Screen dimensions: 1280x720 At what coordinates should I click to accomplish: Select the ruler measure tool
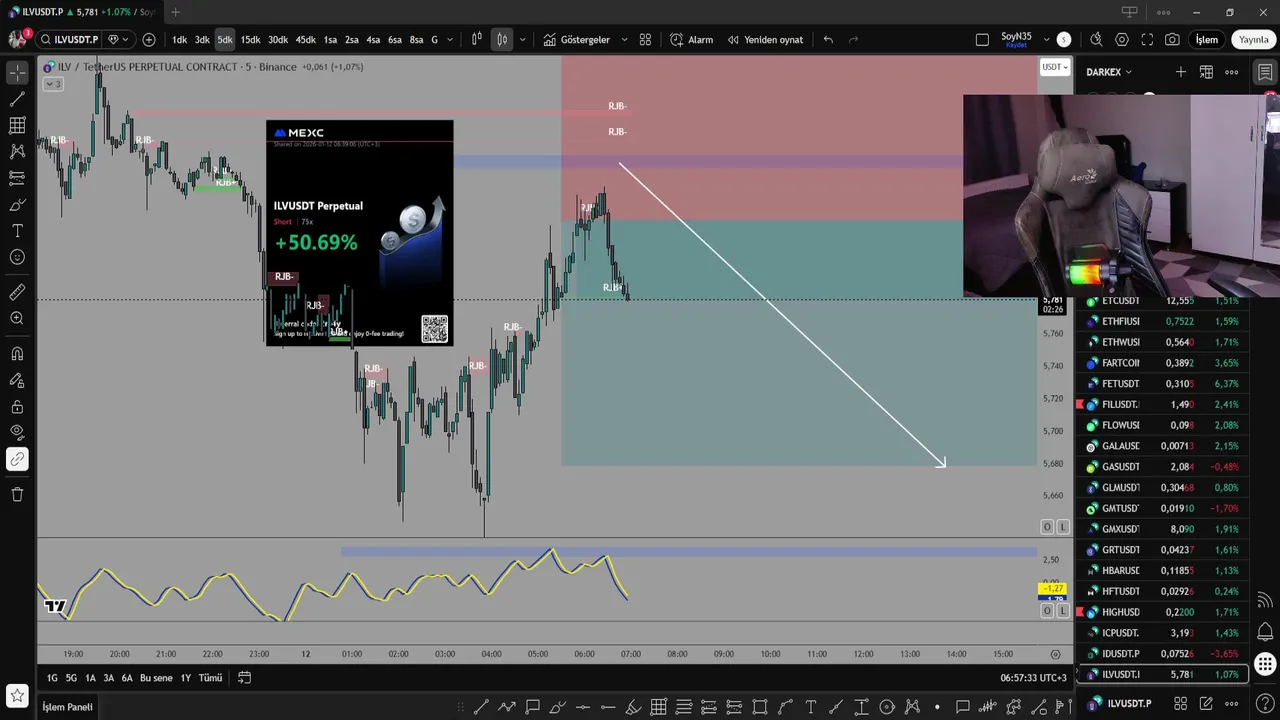click(17, 292)
